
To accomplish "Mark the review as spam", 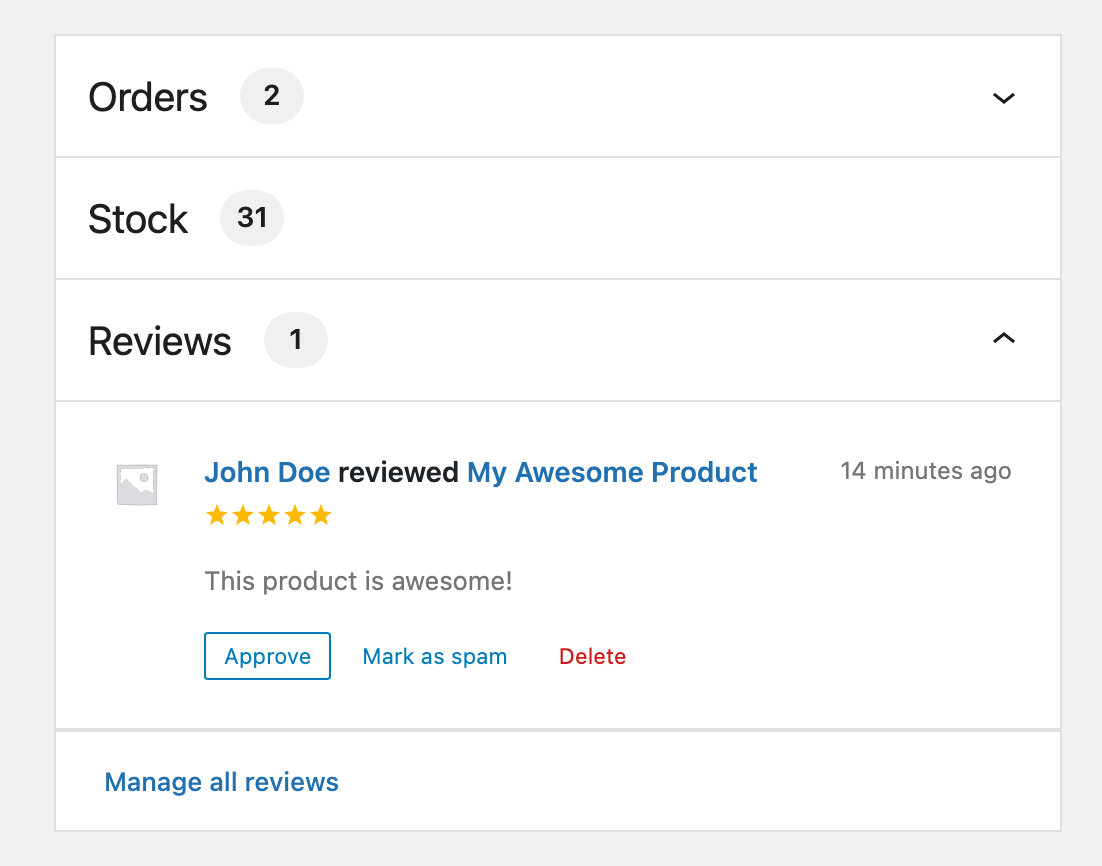I will coord(434,656).
